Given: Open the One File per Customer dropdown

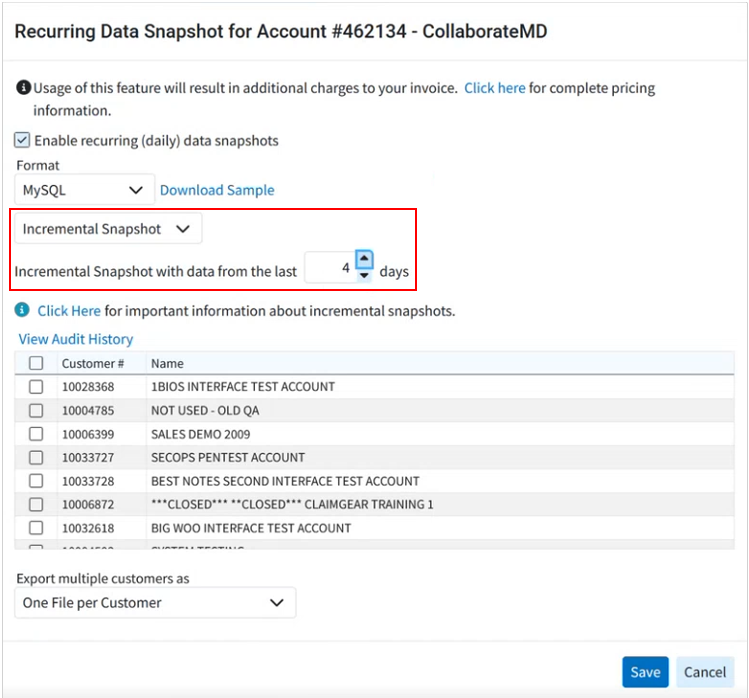Looking at the screenshot, I should coord(155,603).
